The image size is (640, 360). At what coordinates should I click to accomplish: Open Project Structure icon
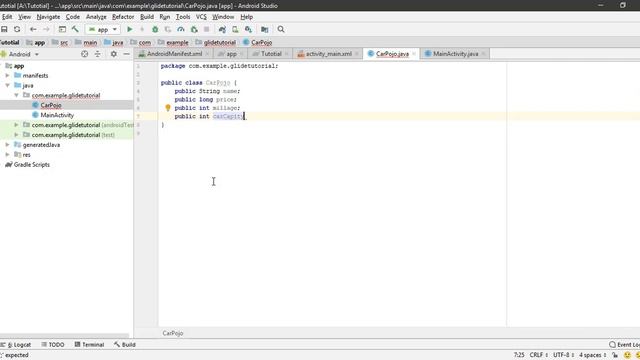pos(264,29)
